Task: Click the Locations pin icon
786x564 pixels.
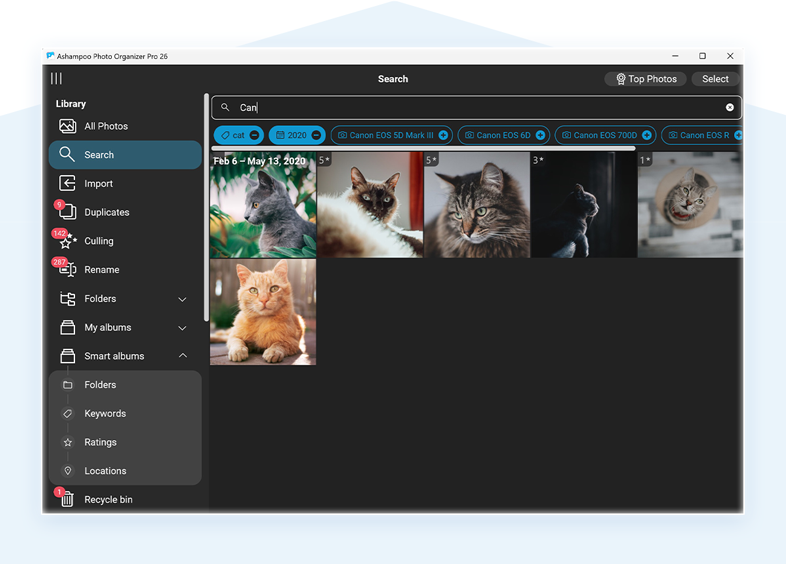Action: pyautogui.click(x=68, y=471)
